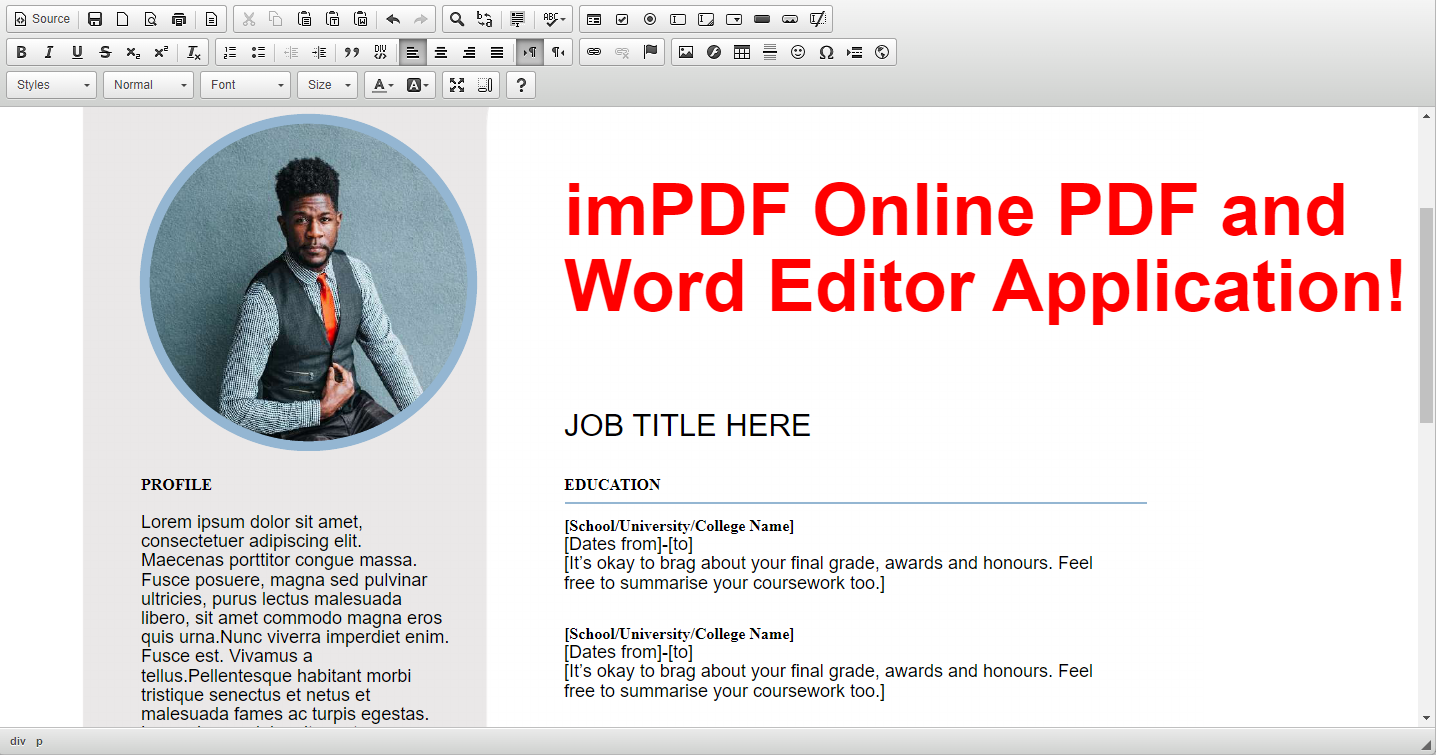This screenshot has width=1436, height=755.
Task: Set text direction right to left
Action: pyautogui.click(x=557, y=52)
